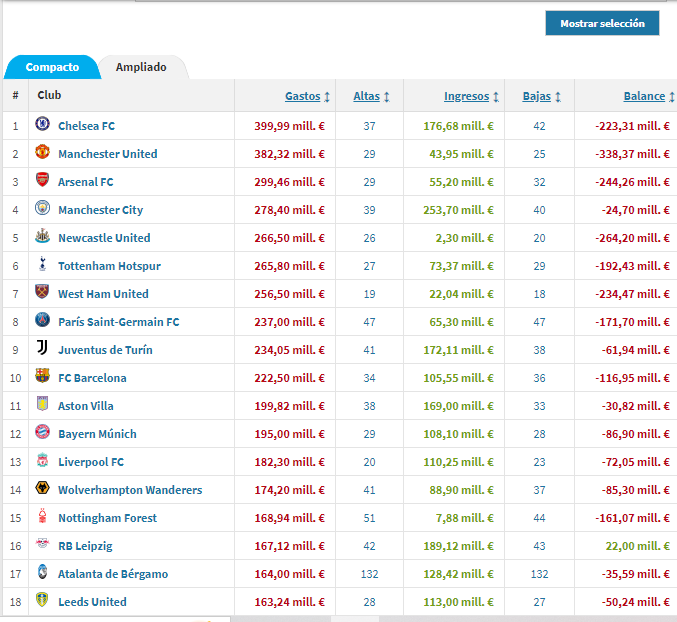The width and height of the screenshot is (677, 622).
Task: Click the Bayern Múnich crest icon
Action: (42, 432)
